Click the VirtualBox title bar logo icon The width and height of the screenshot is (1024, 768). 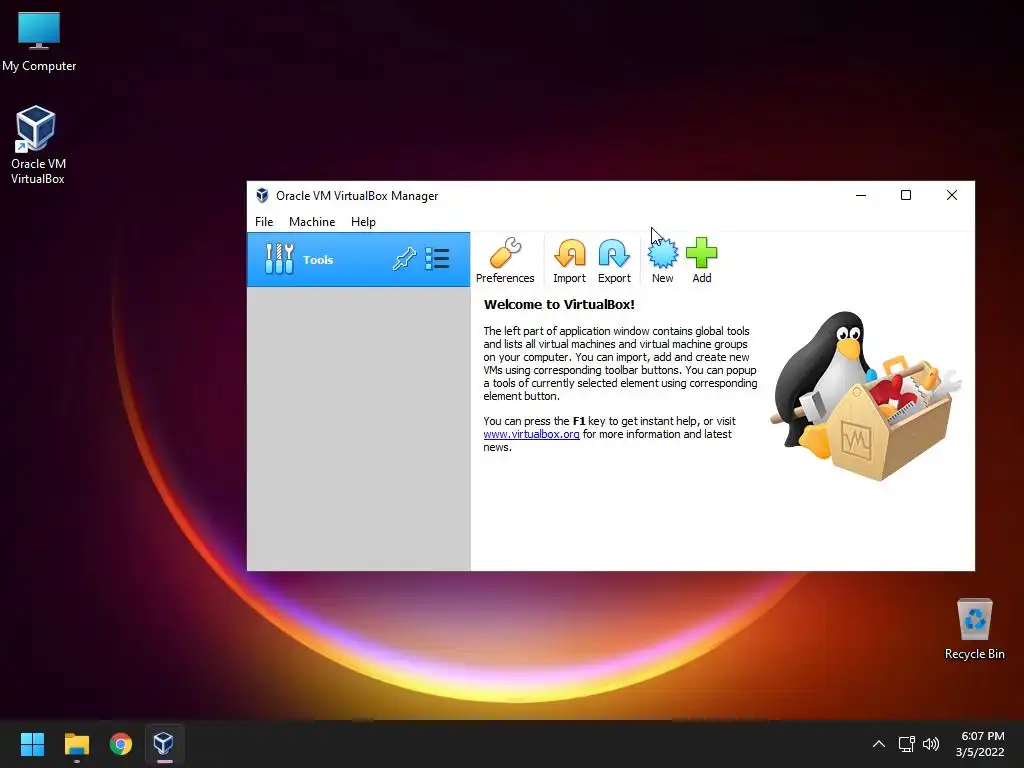262,195
